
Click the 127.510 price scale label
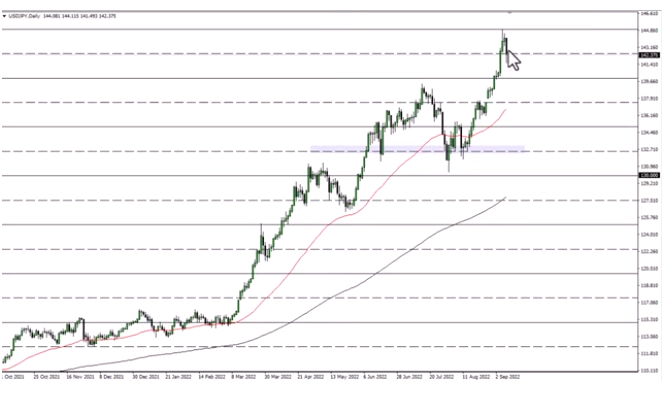click(x=649, y=200)
